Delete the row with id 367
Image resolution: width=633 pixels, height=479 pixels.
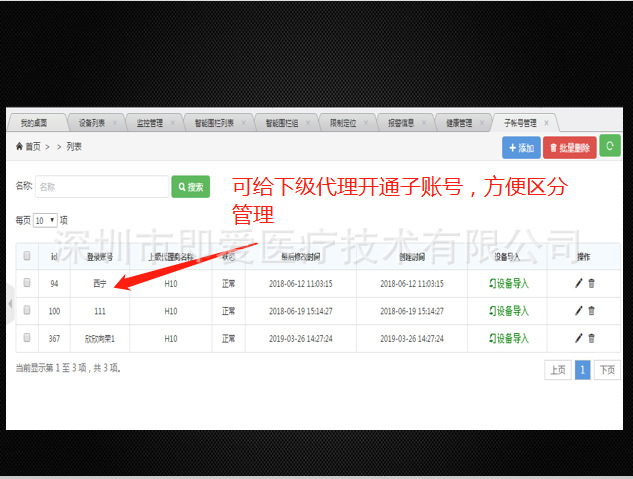pyautogui.click(x=591, y=338)
